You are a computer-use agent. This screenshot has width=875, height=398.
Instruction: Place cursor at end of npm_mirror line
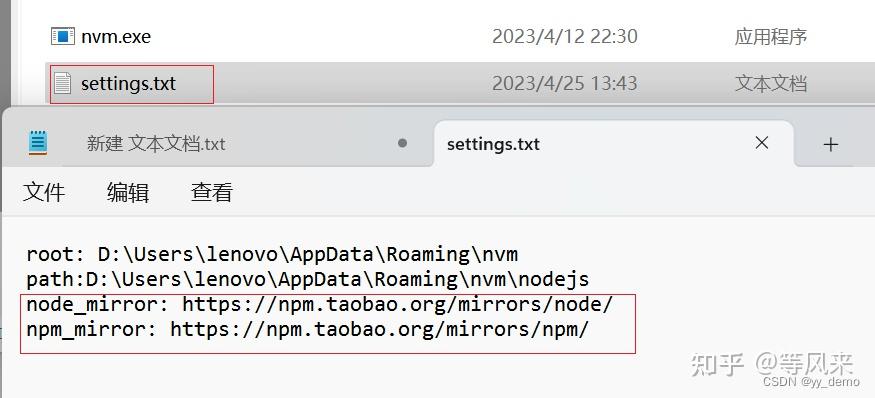[x=589, y=329]
